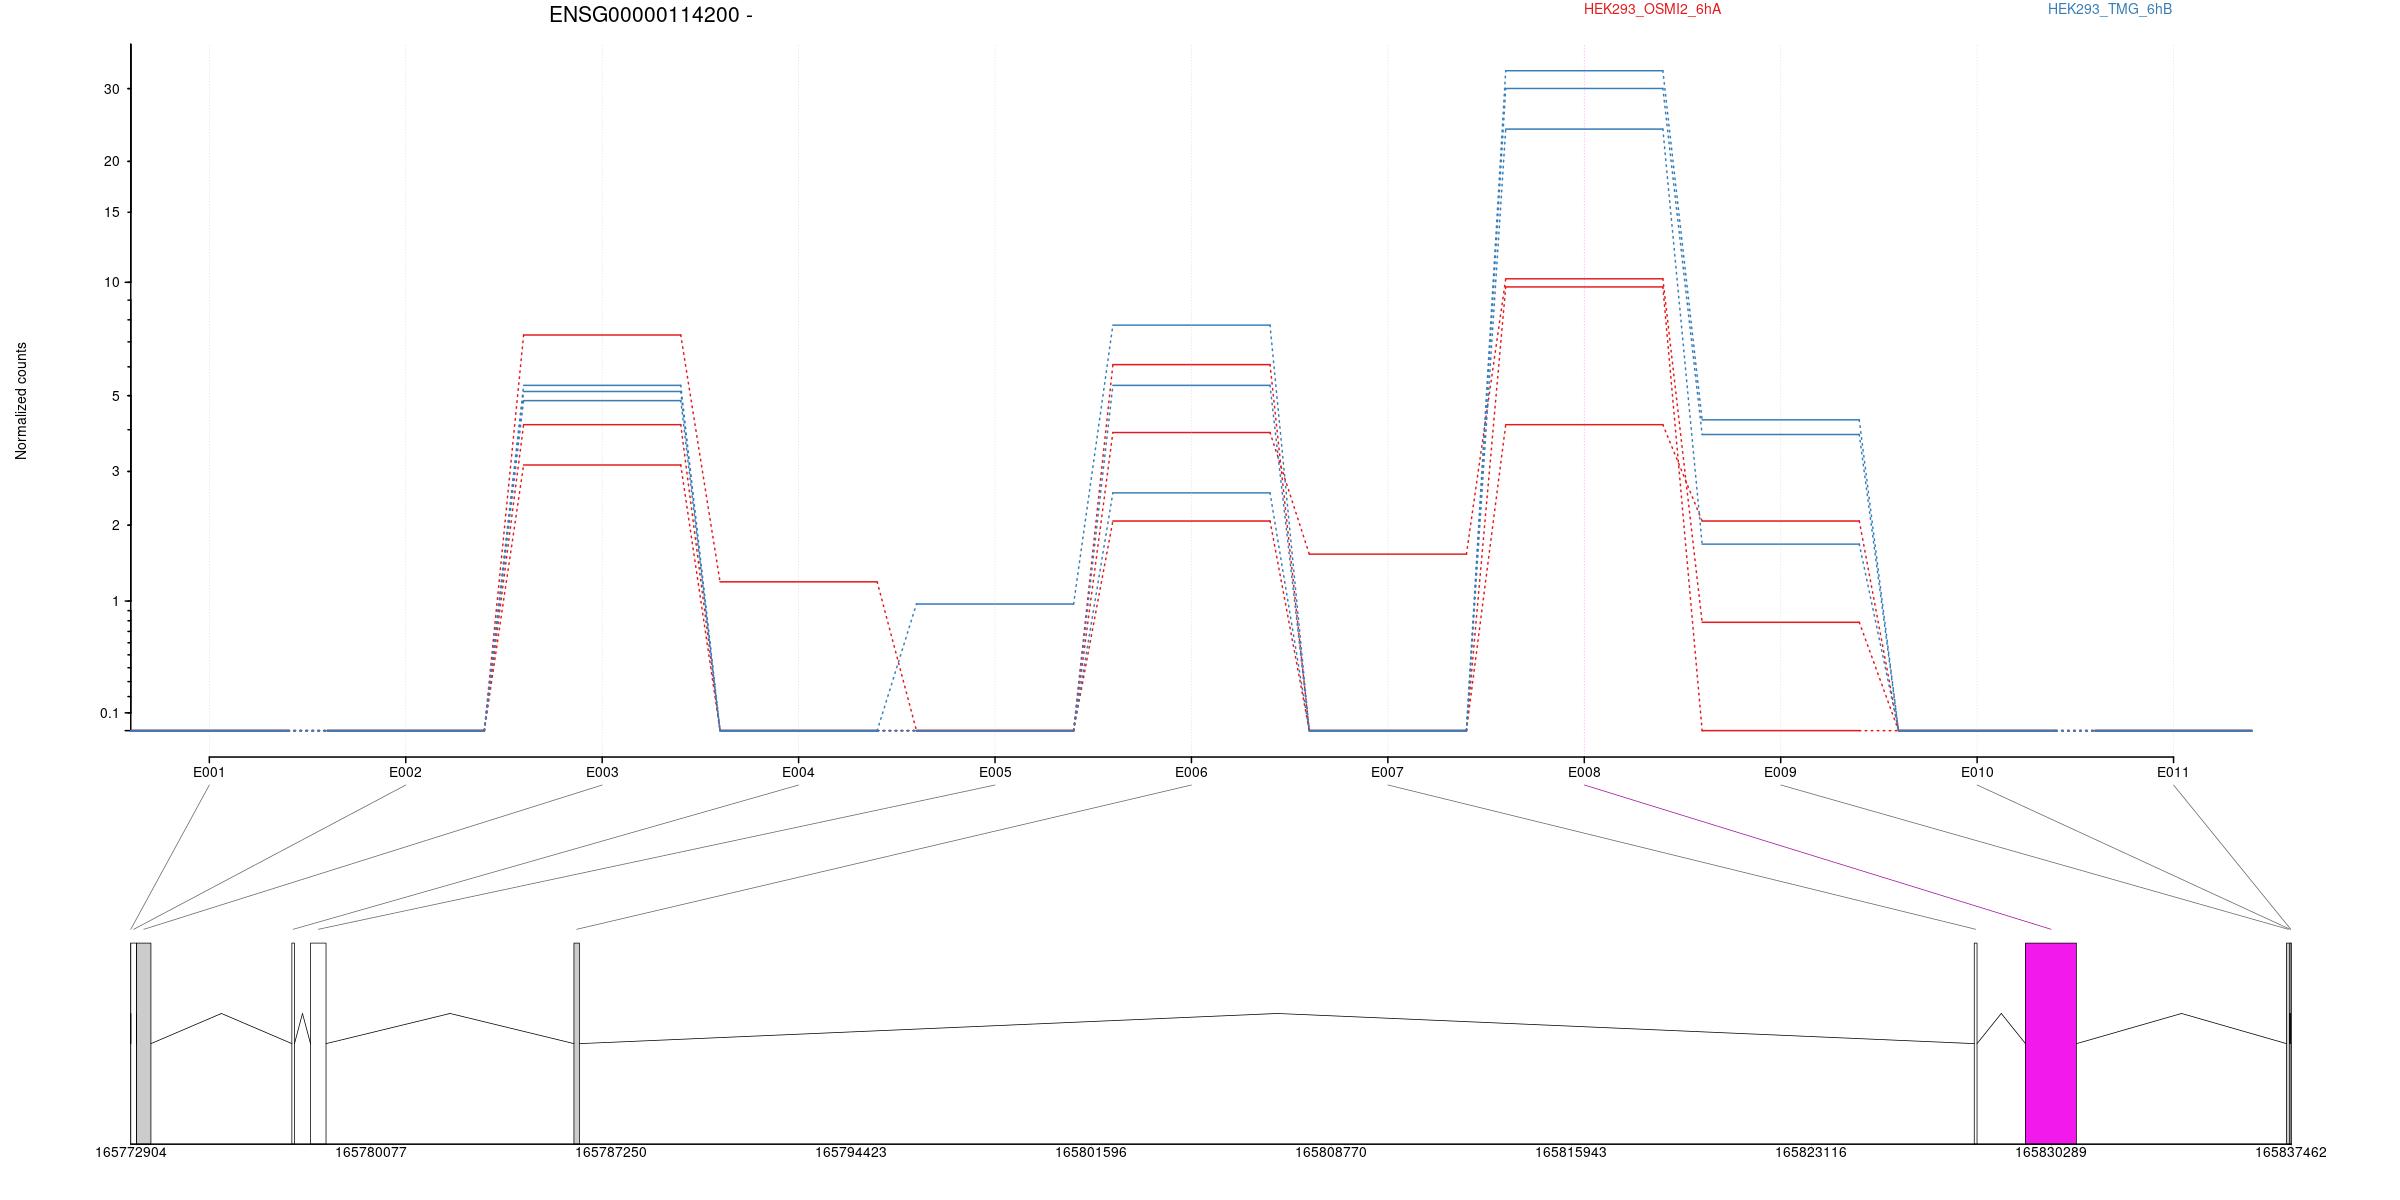Select the HEK293_OSMI2_6hA legend label
Screen dimensions: 2400x1200
(x=1652, y=9)
